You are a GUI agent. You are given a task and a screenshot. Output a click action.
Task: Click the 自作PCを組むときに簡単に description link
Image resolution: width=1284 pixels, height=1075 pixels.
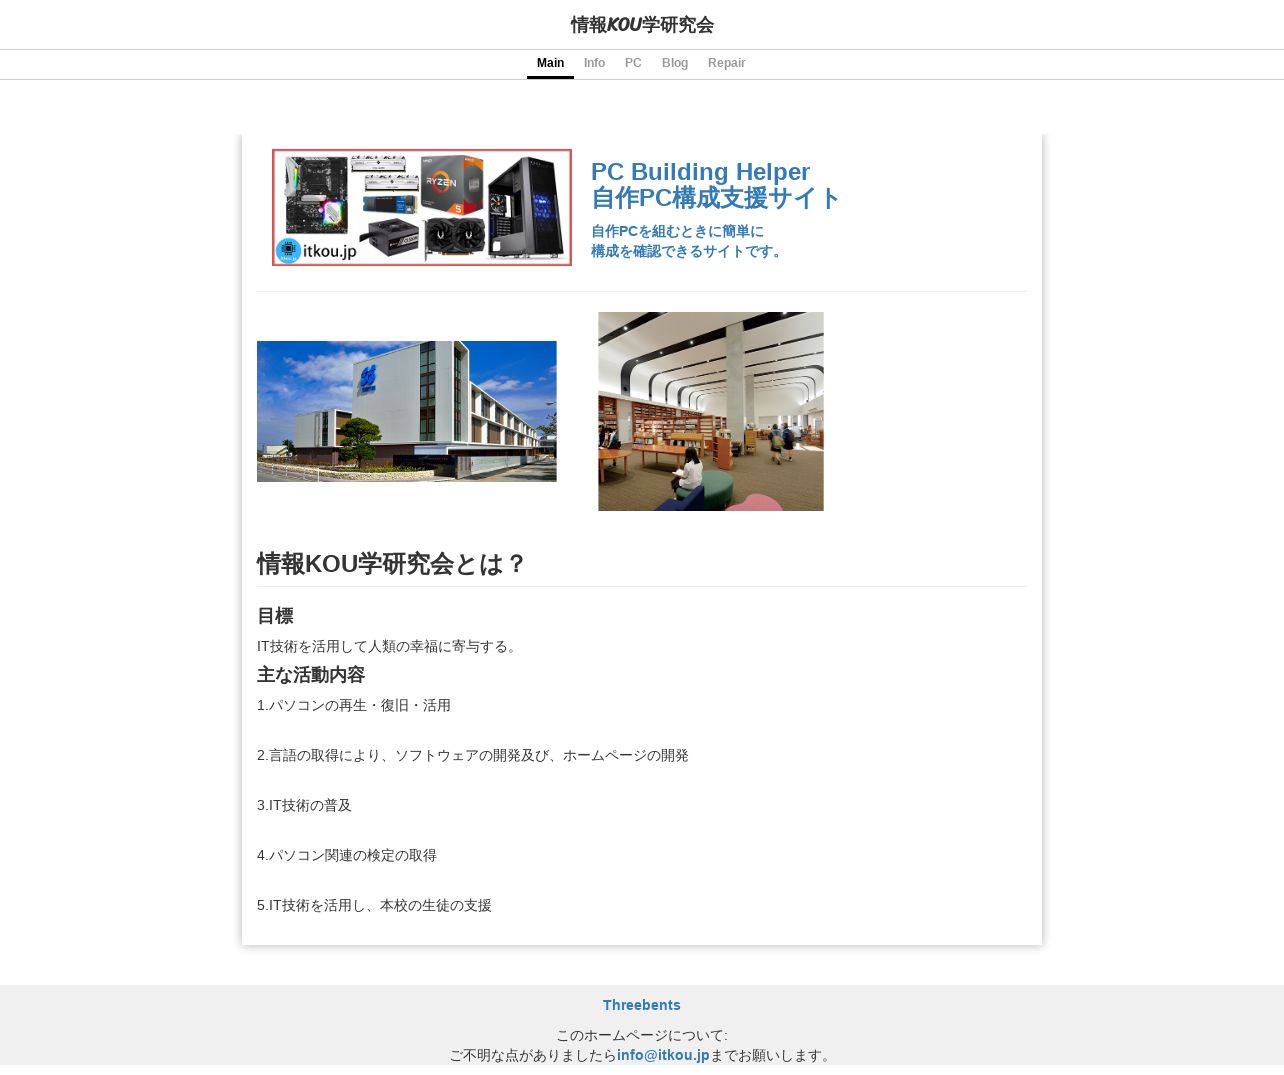[677, 231]
